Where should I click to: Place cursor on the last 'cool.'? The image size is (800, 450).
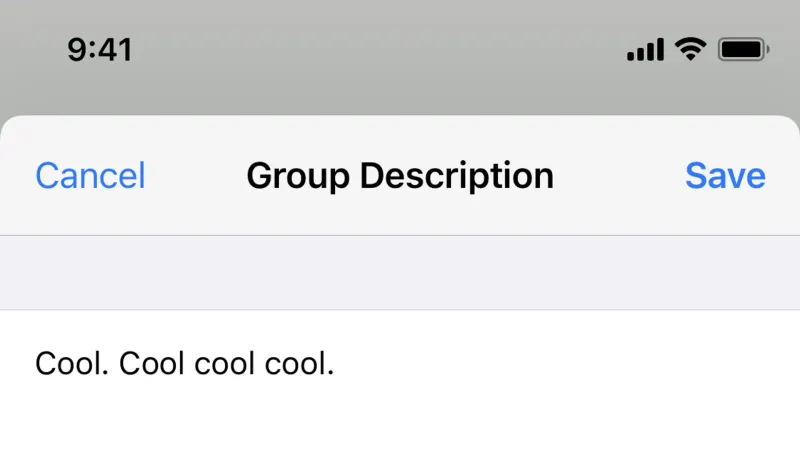click(299, 364)
